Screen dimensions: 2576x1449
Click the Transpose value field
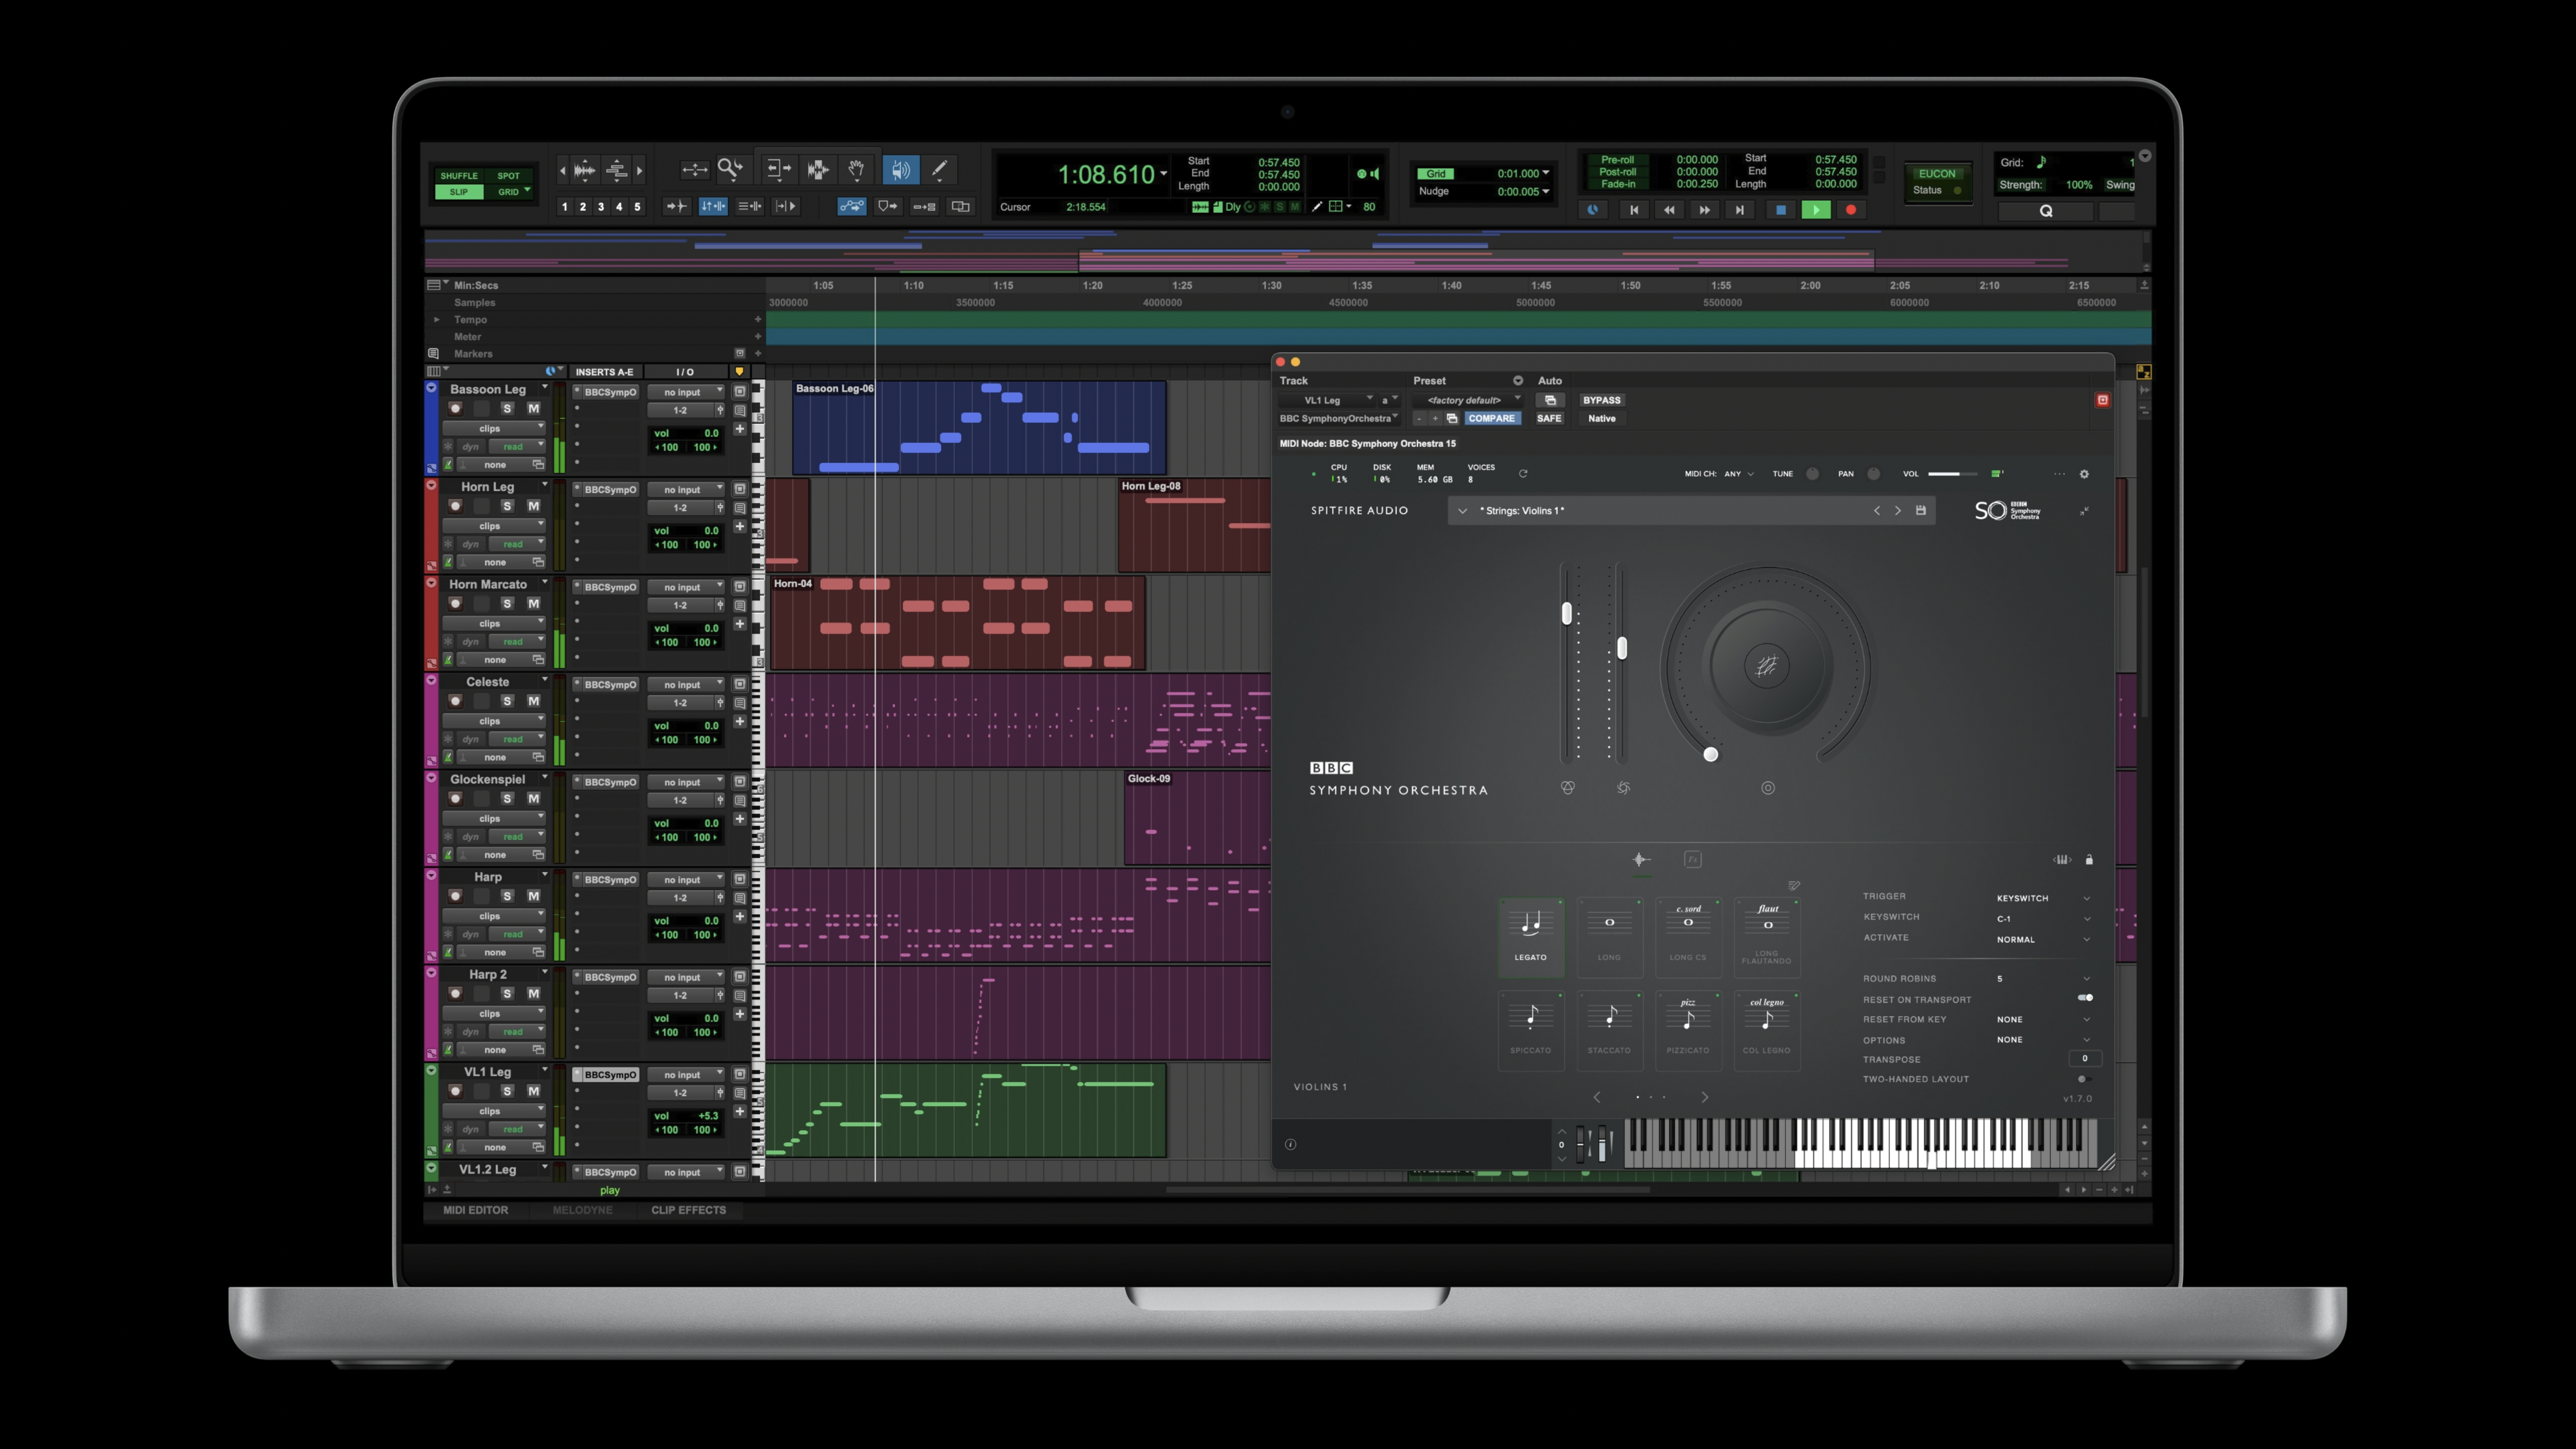coord(2084,1059)
